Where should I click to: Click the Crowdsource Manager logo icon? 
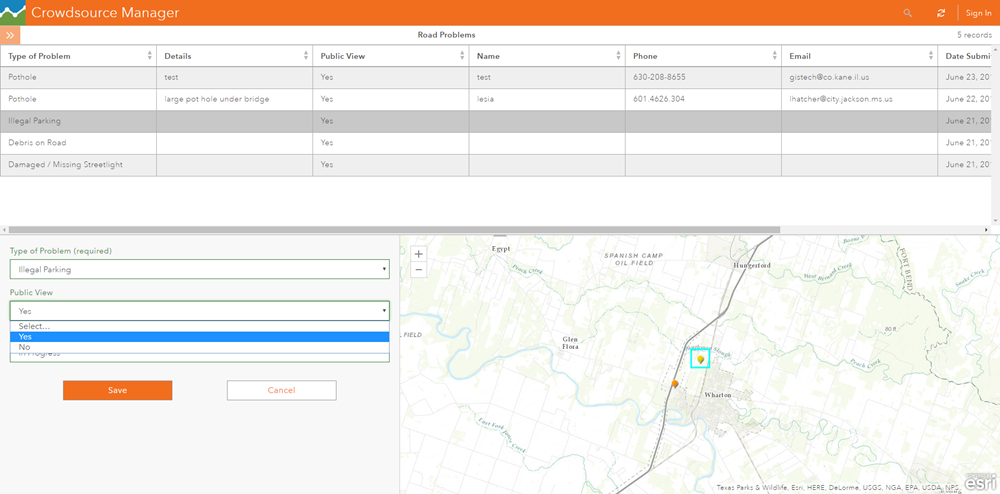point(13,13)
